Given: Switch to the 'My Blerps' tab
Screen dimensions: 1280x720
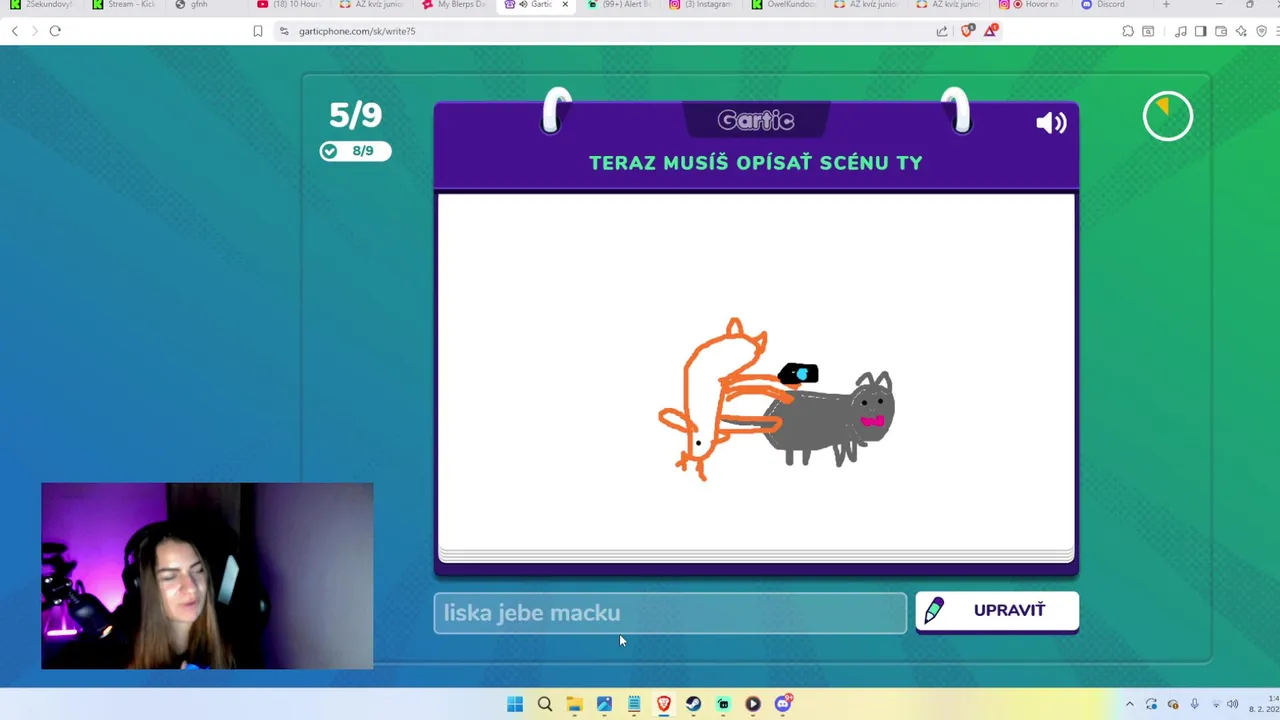Looking at the screenshot, I should point(455,5).
